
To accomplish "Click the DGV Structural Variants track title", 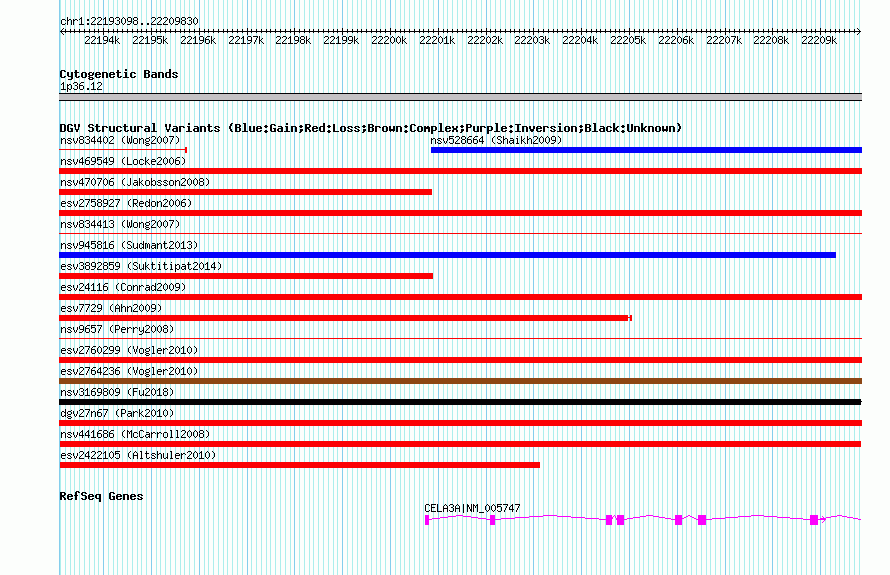I will [370, 128].
